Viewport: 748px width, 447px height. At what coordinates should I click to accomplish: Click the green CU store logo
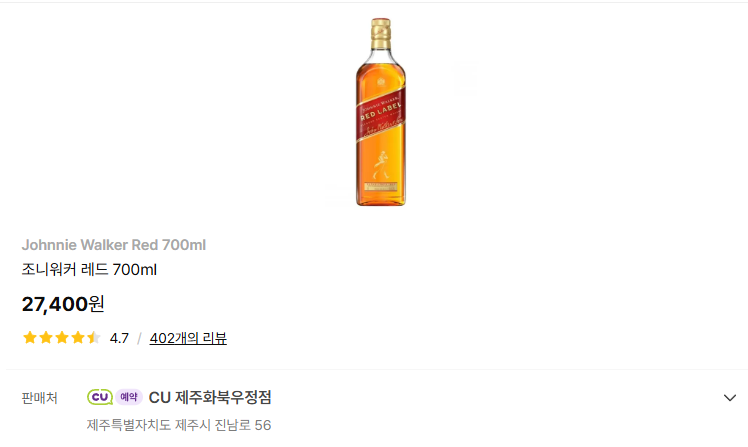(x=100, y=397)
